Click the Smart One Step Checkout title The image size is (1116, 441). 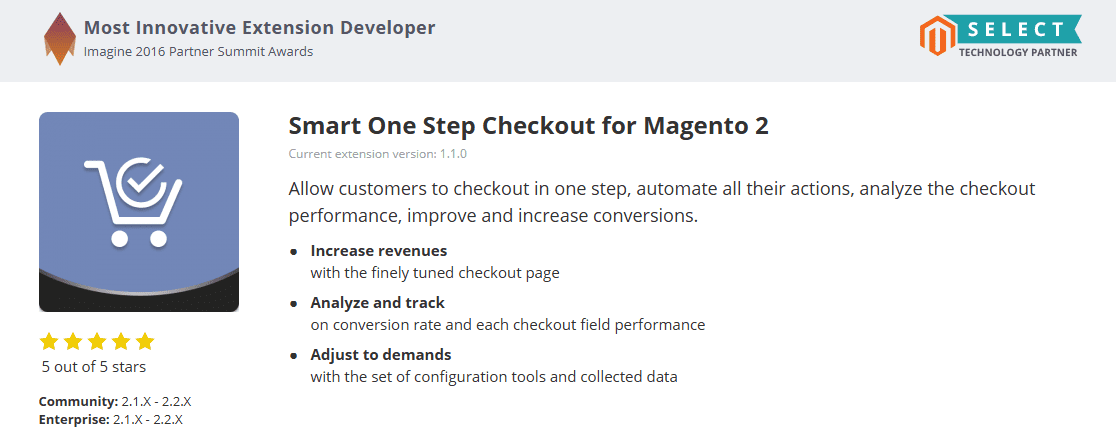click(x=528, y=127)
